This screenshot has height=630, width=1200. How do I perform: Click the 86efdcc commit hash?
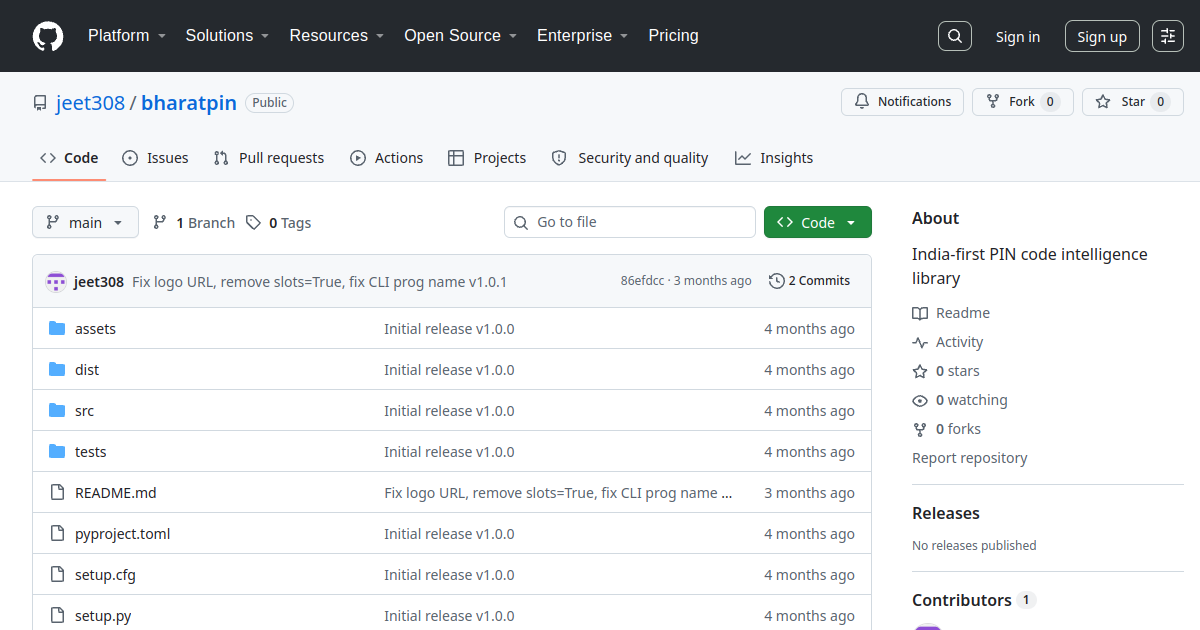(642, 281)
